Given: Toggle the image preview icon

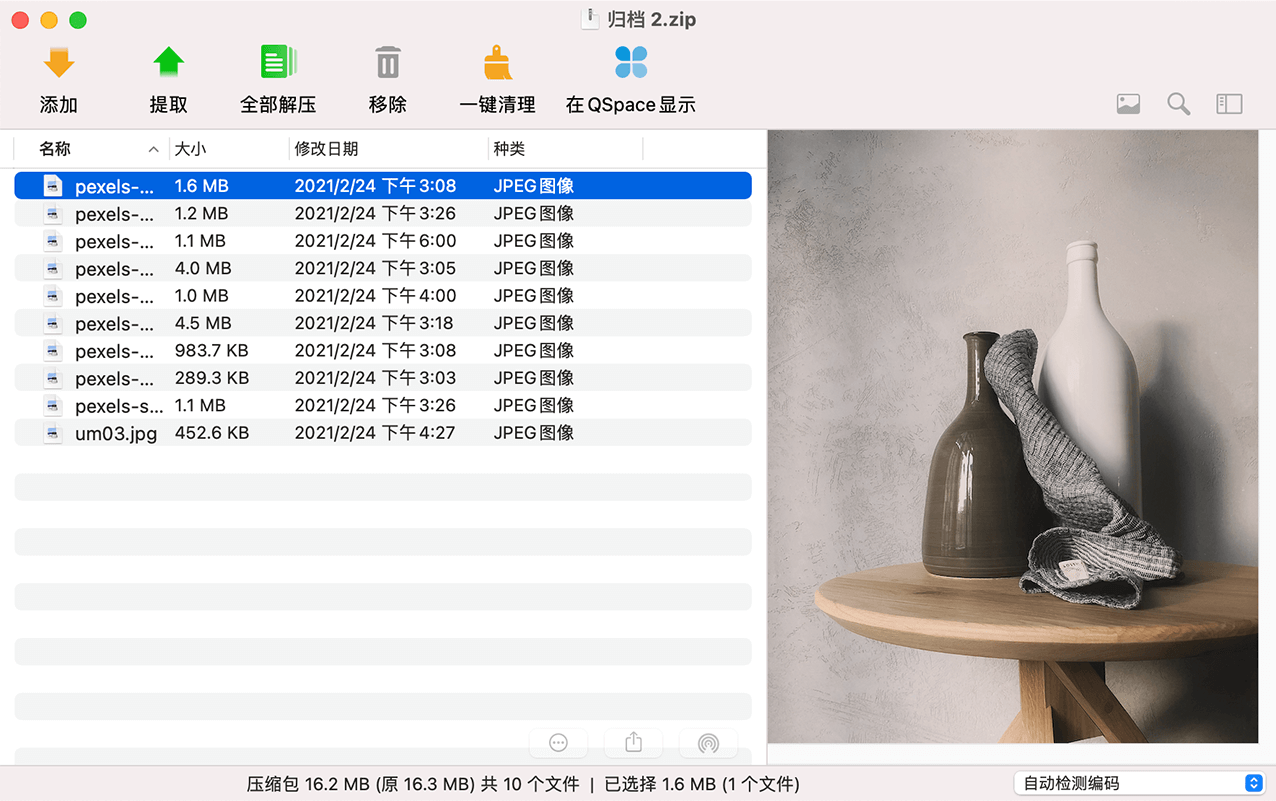Looking at the screenshot, I should [x=1128, y=103].
